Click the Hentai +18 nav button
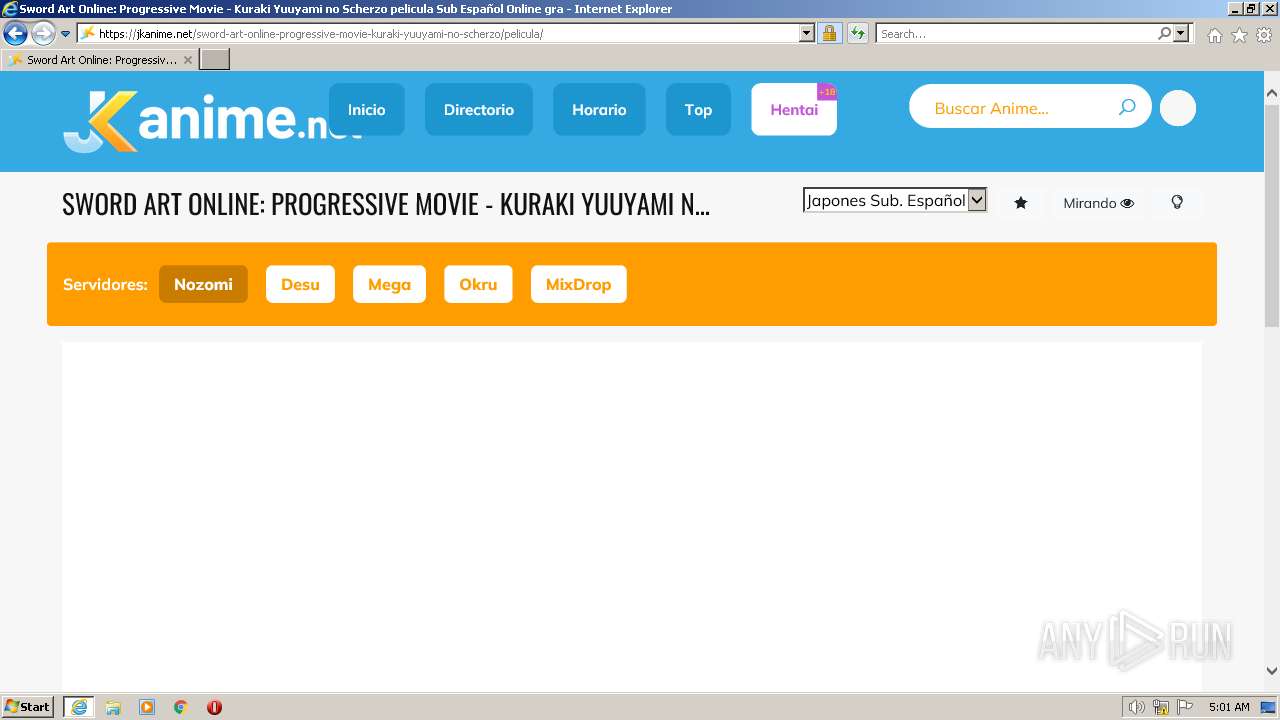 [x=794, y=109]
